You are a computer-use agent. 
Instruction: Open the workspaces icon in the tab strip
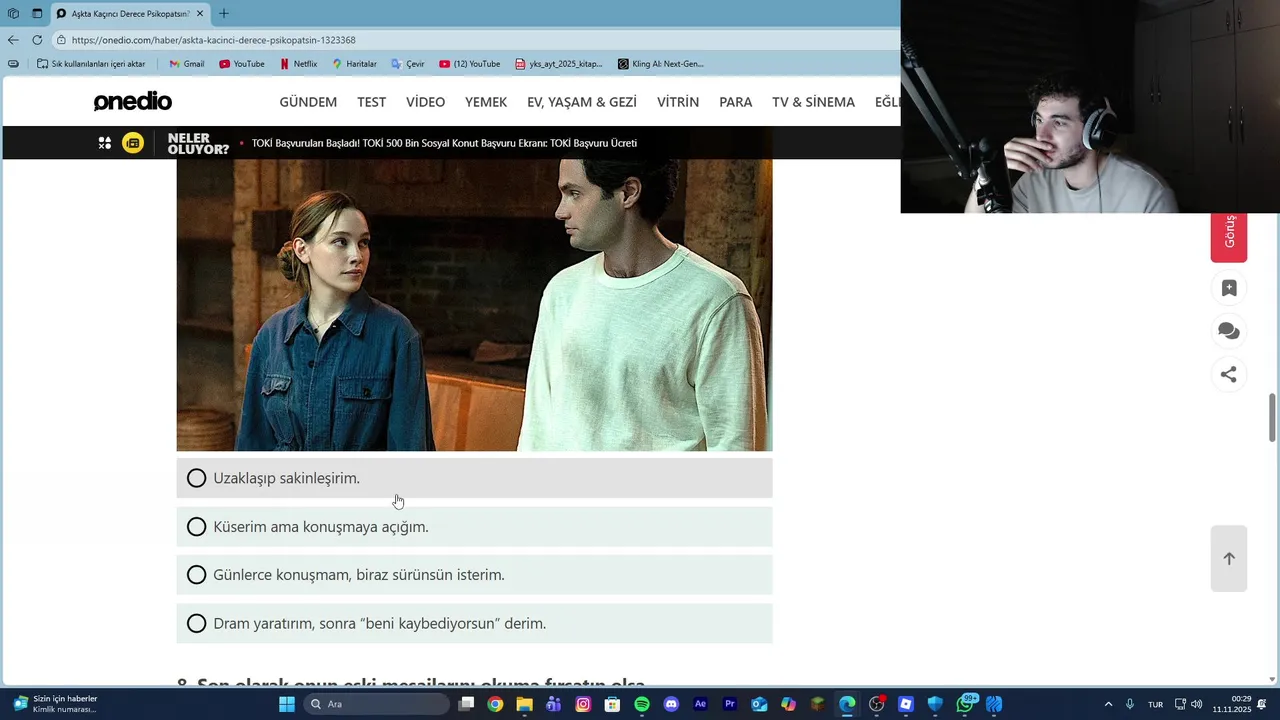click(x=13, y=14)
